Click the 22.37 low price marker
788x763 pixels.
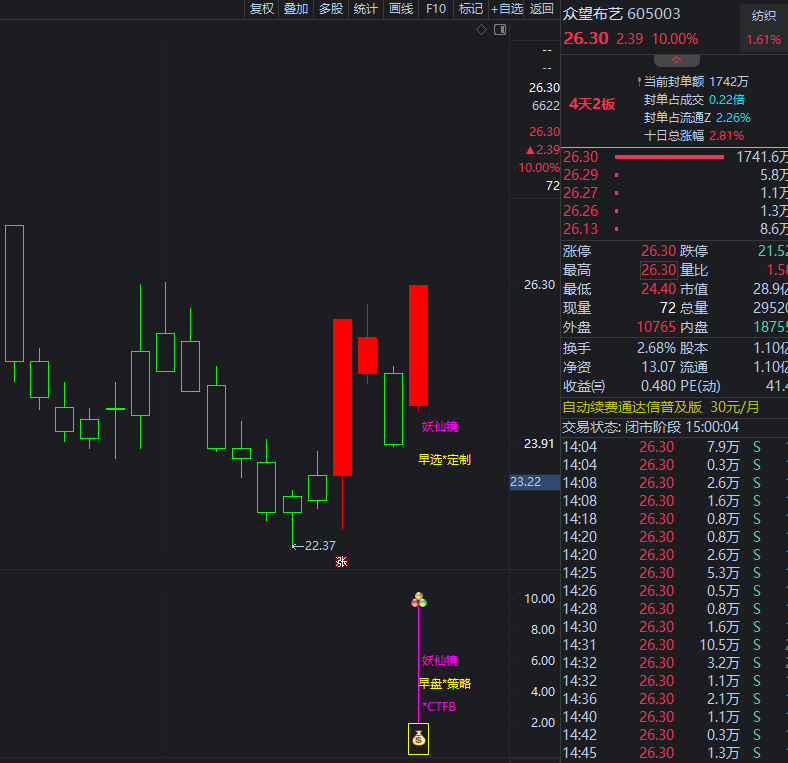pyautogui.click(x=319, y=545)
